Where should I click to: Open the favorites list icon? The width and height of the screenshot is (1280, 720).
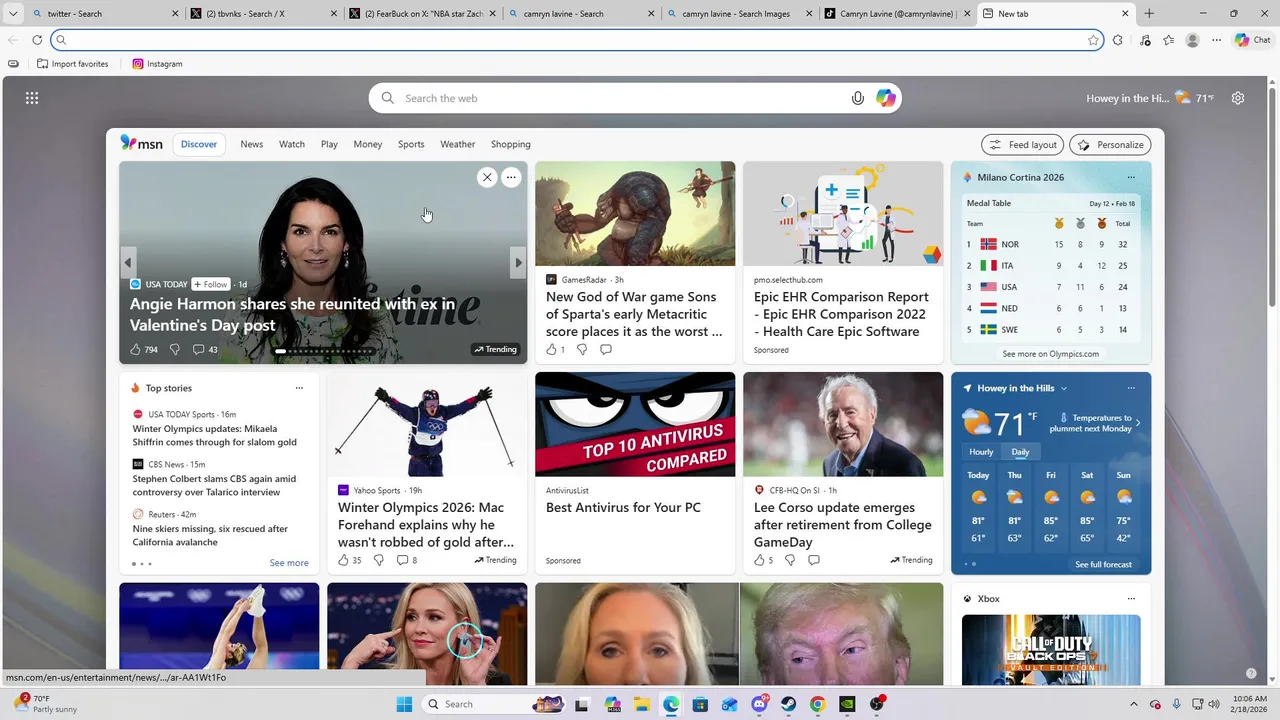pos(1168,40)
